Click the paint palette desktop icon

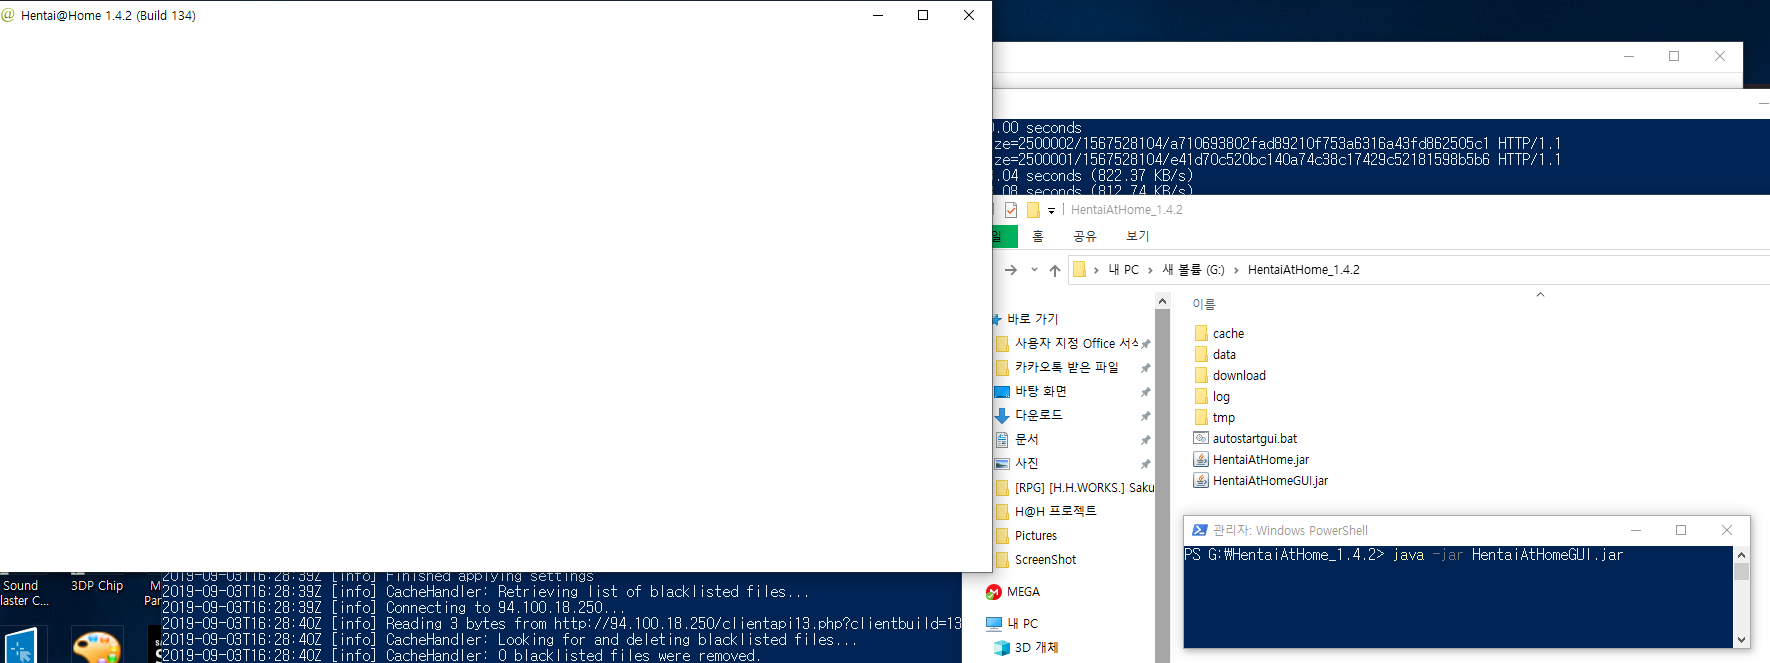(x=97, y=645)
